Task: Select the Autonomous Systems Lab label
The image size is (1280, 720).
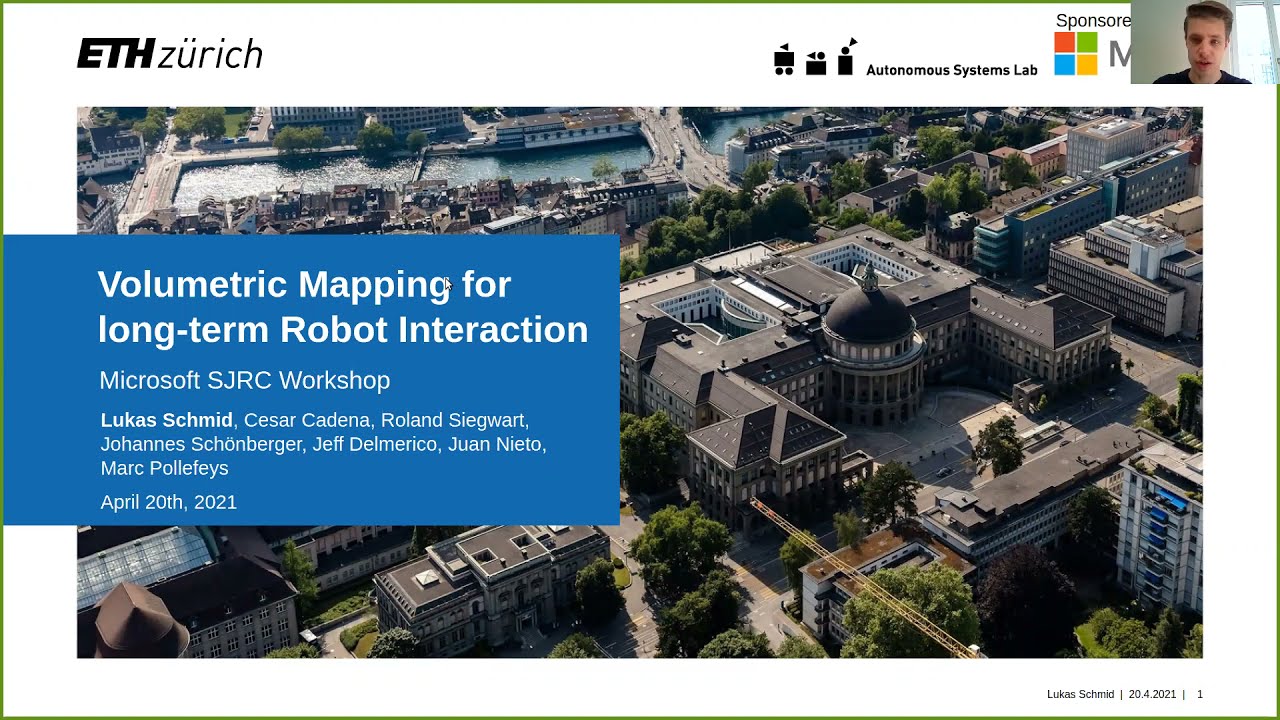Action: (x=951, y=70)
